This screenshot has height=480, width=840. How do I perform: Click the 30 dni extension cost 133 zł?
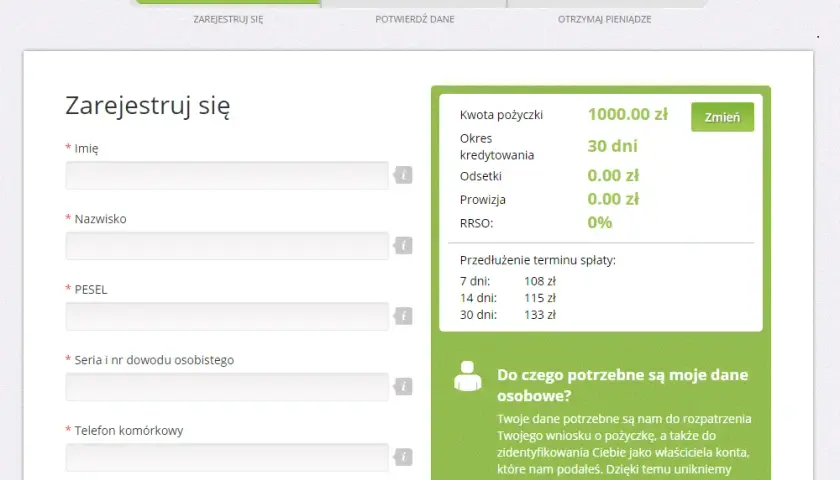[x=540, y=314]
